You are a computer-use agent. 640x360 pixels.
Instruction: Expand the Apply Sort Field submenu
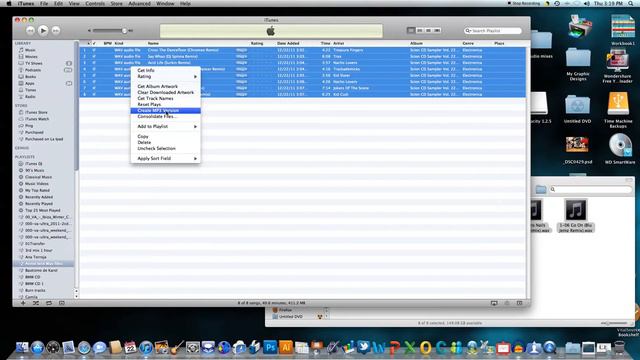[x=165, y=158]
